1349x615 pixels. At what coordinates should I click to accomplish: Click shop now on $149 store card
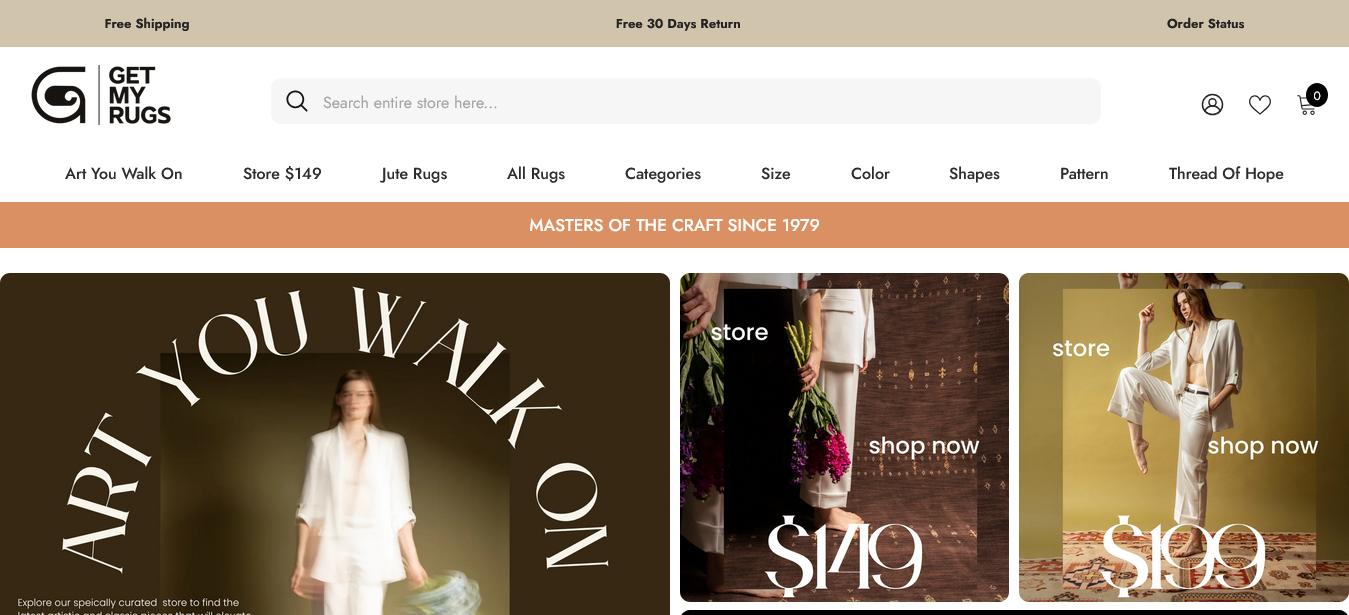(x=924, y=445)
